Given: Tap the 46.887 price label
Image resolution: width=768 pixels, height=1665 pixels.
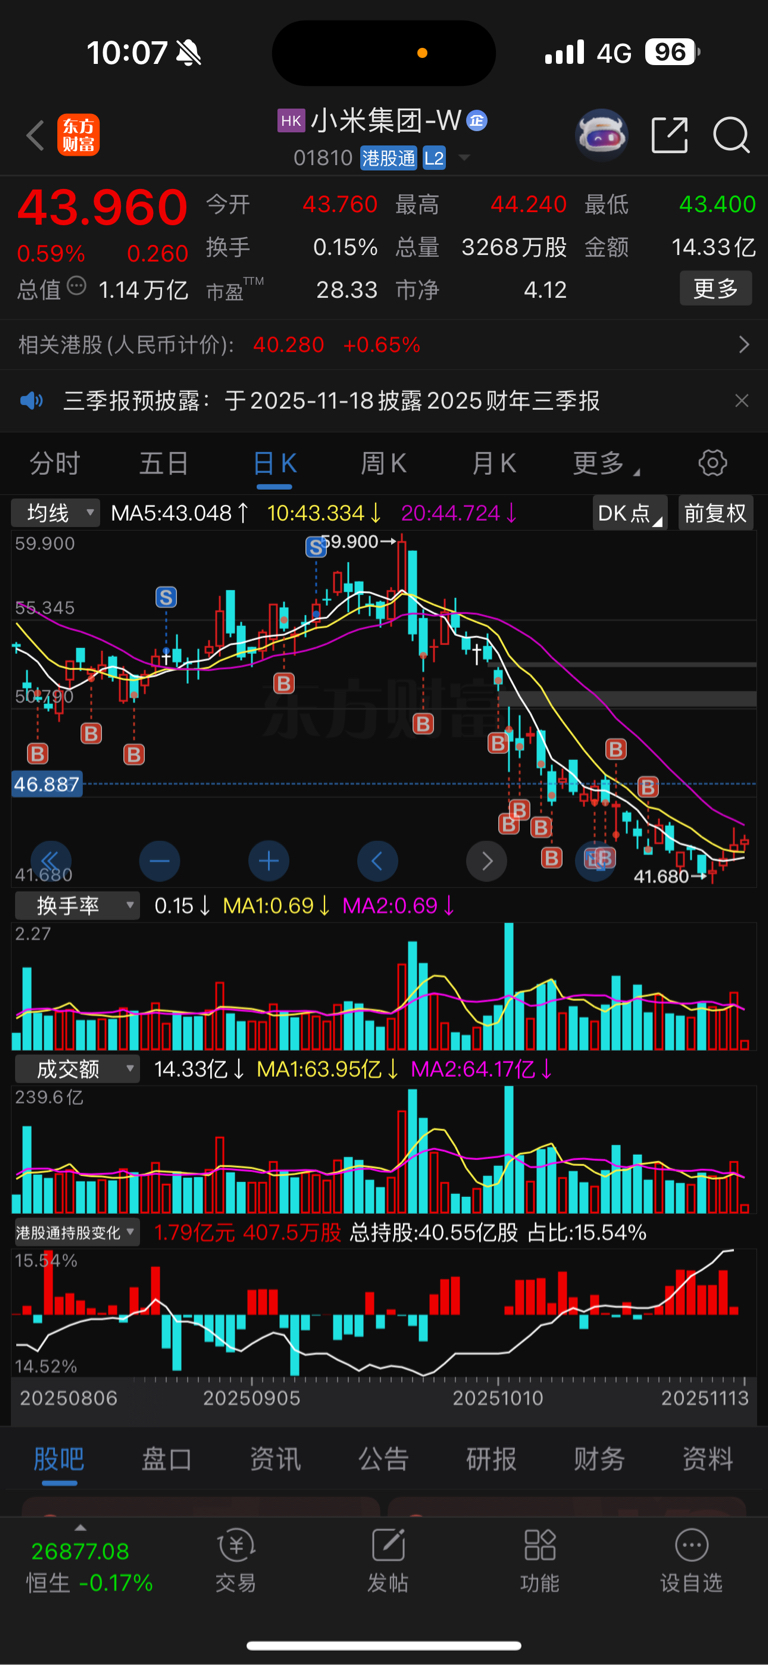Looking at the screenshot, I should 46,784.
